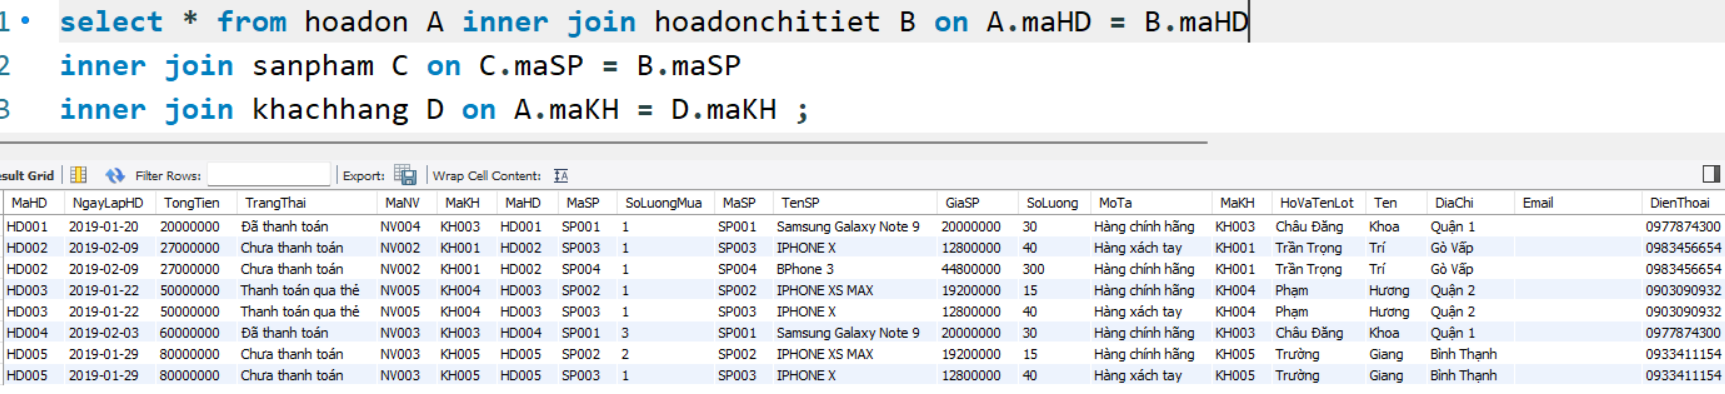Place cursor on khachhang in line 3

[x=330, y=109]
